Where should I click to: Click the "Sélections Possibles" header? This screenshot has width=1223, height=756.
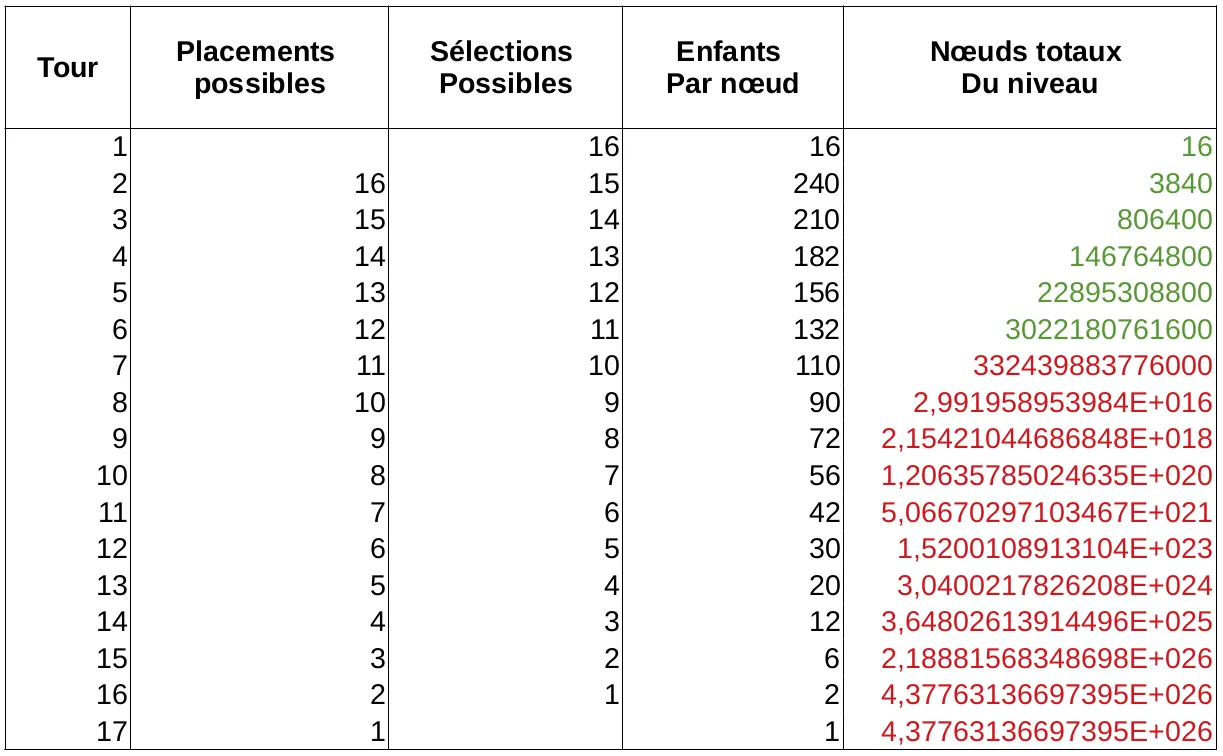coord(505,68)
